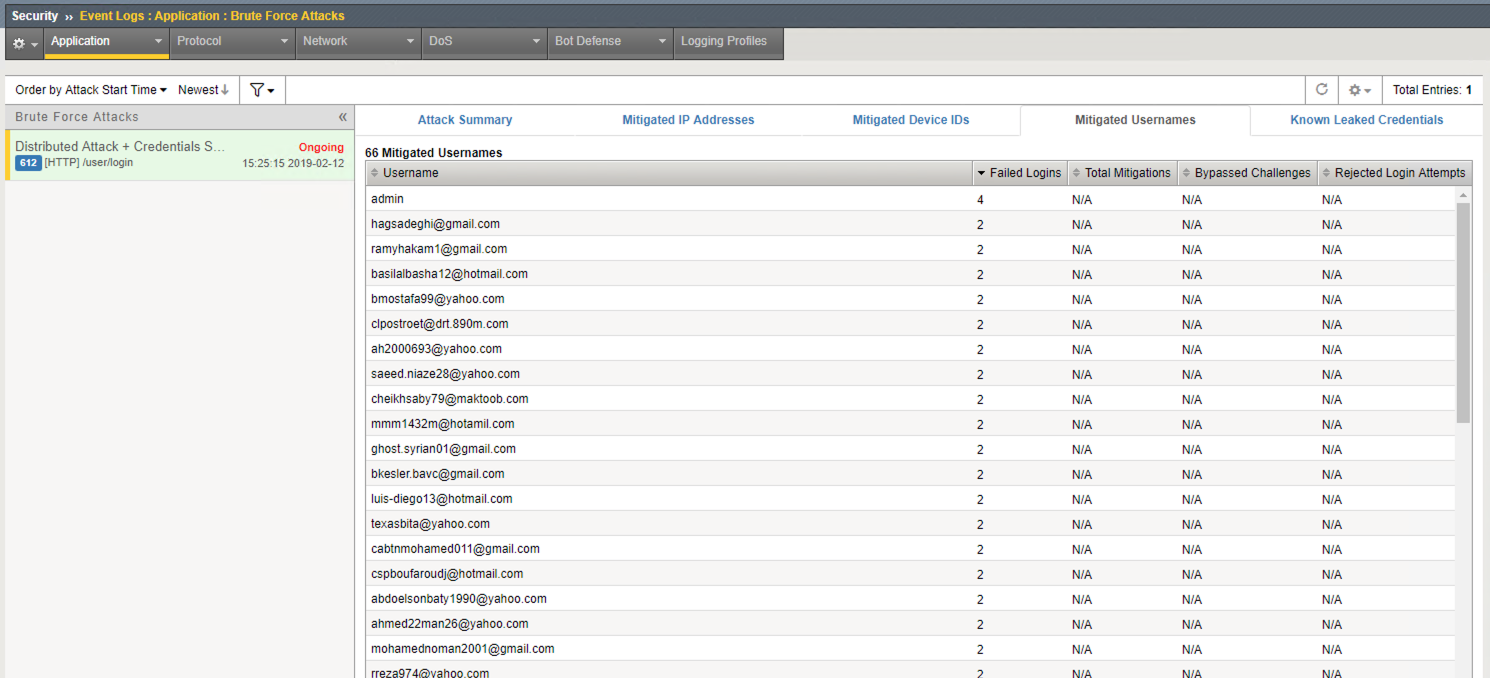Expand the Protocol tab dropdown arrow
Viewport: 1490px width, 678px height.
click(284, 42)
